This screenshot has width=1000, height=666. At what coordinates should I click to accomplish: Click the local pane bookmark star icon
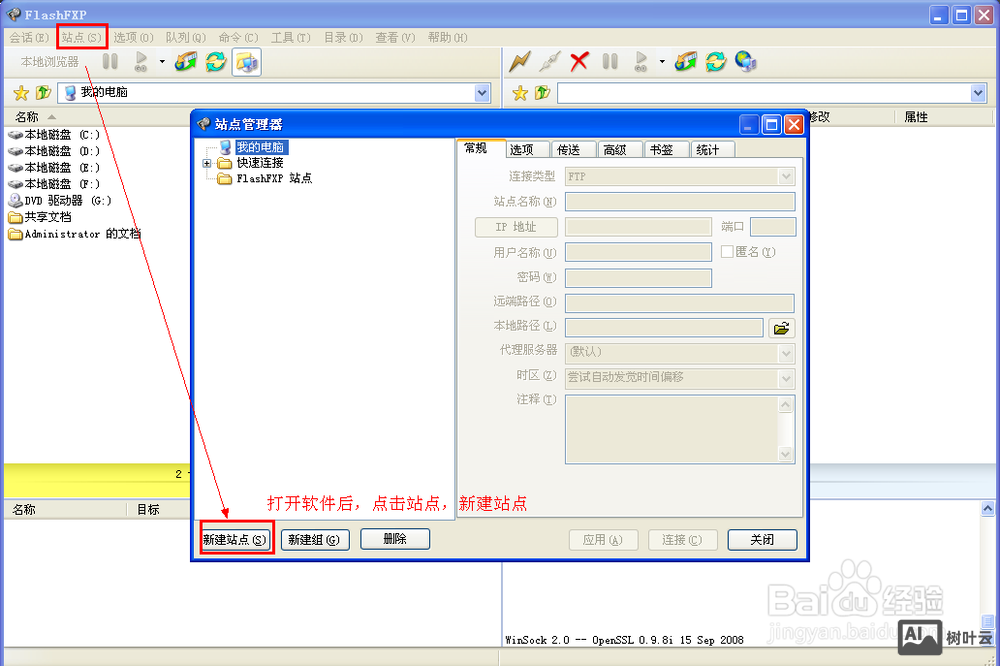20,93
